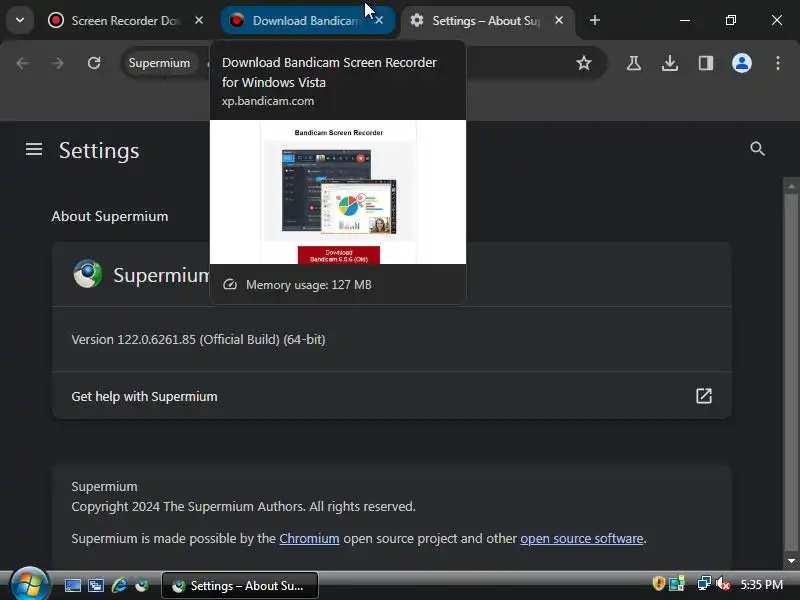The height and width of the screenshot is (600, 800).
Task: Search settings with the magnifier icon
Action: 758,149
